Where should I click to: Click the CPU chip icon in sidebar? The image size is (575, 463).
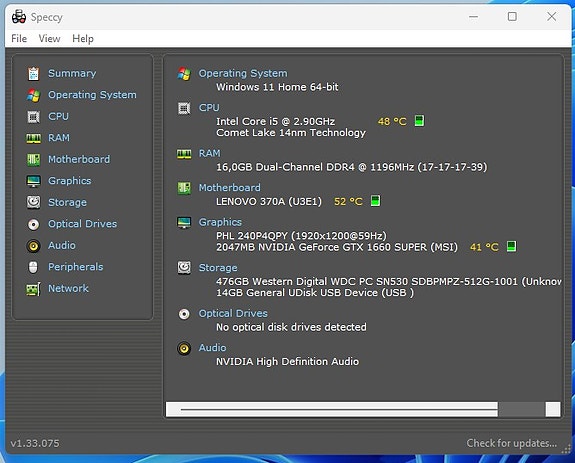[x=33, y=117]
